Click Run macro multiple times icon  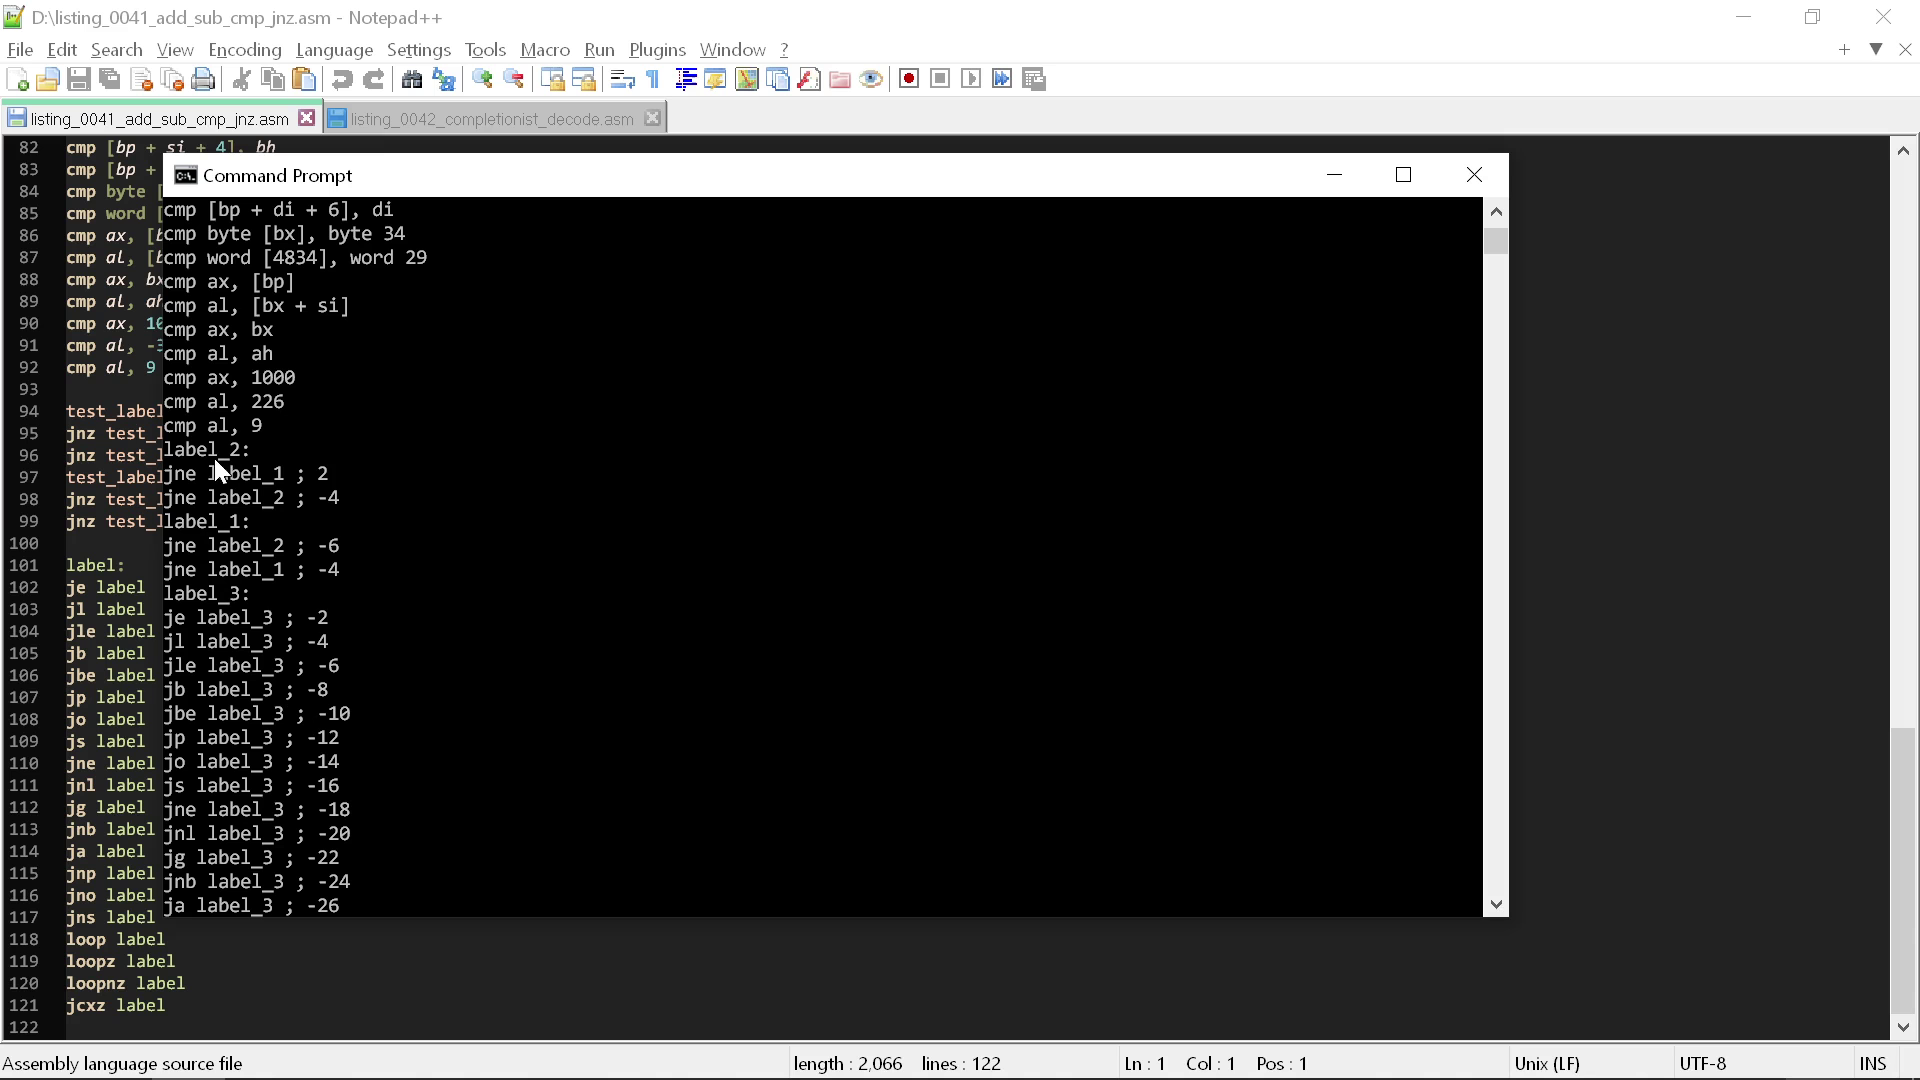(1002, 79)
